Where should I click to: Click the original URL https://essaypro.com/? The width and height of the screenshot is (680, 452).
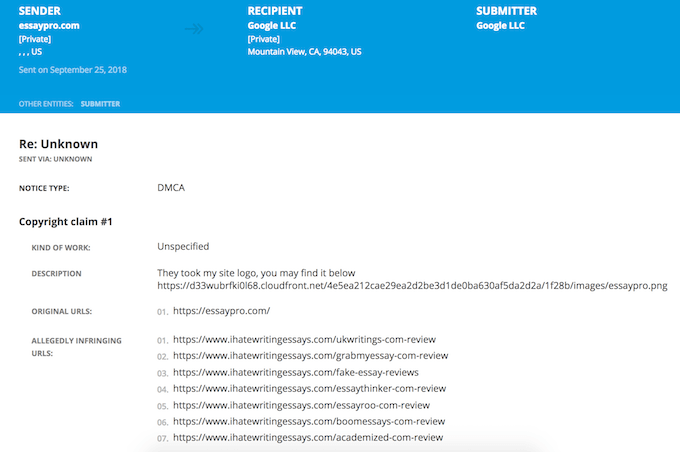(x=222, y=311)
